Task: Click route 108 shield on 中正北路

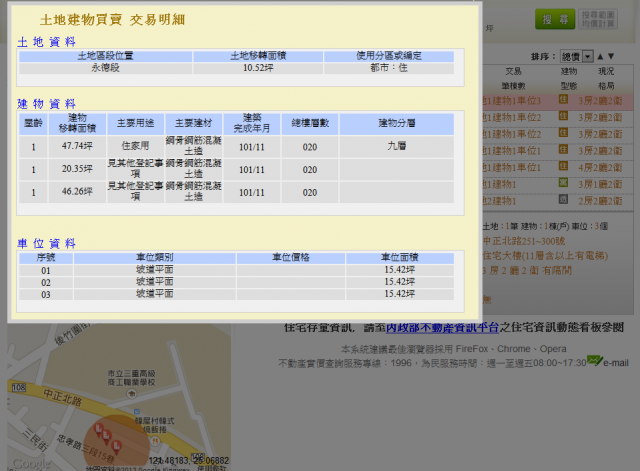Action: pyautogui.click(x=19, y=387)
